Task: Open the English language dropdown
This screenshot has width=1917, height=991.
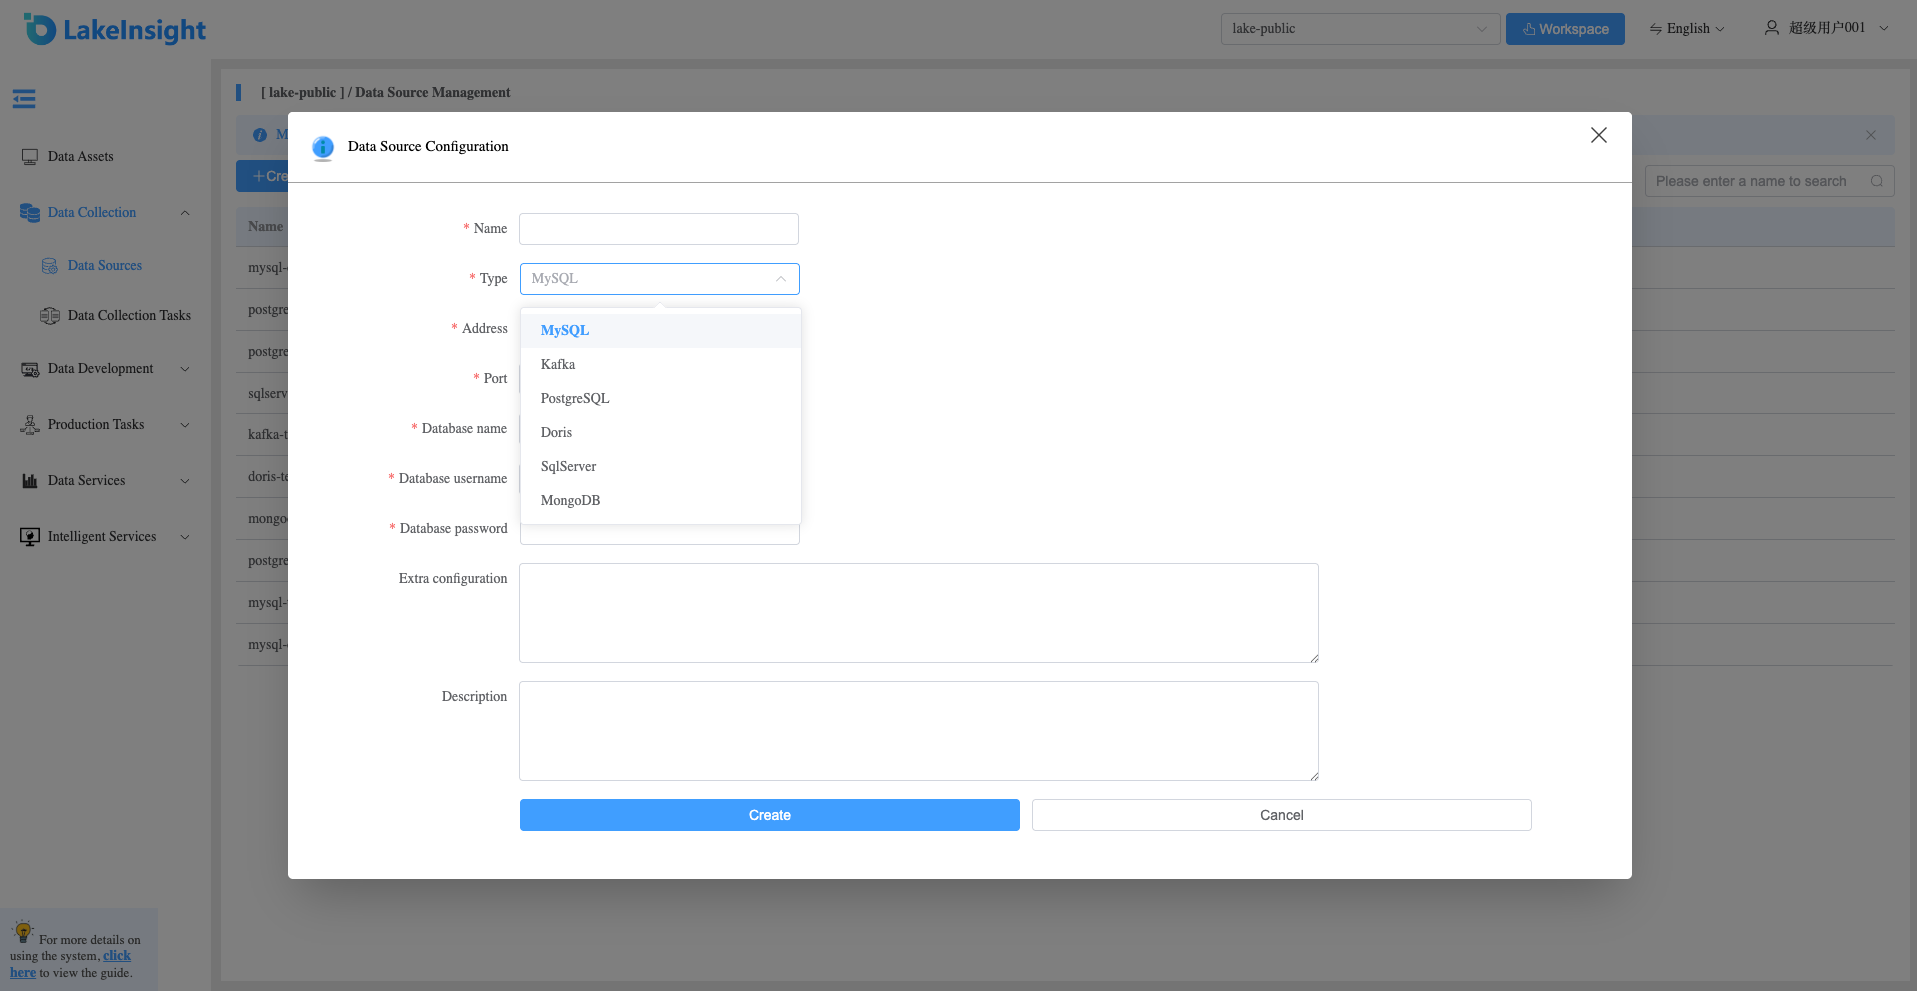Action: click(x=1687, y=29)
